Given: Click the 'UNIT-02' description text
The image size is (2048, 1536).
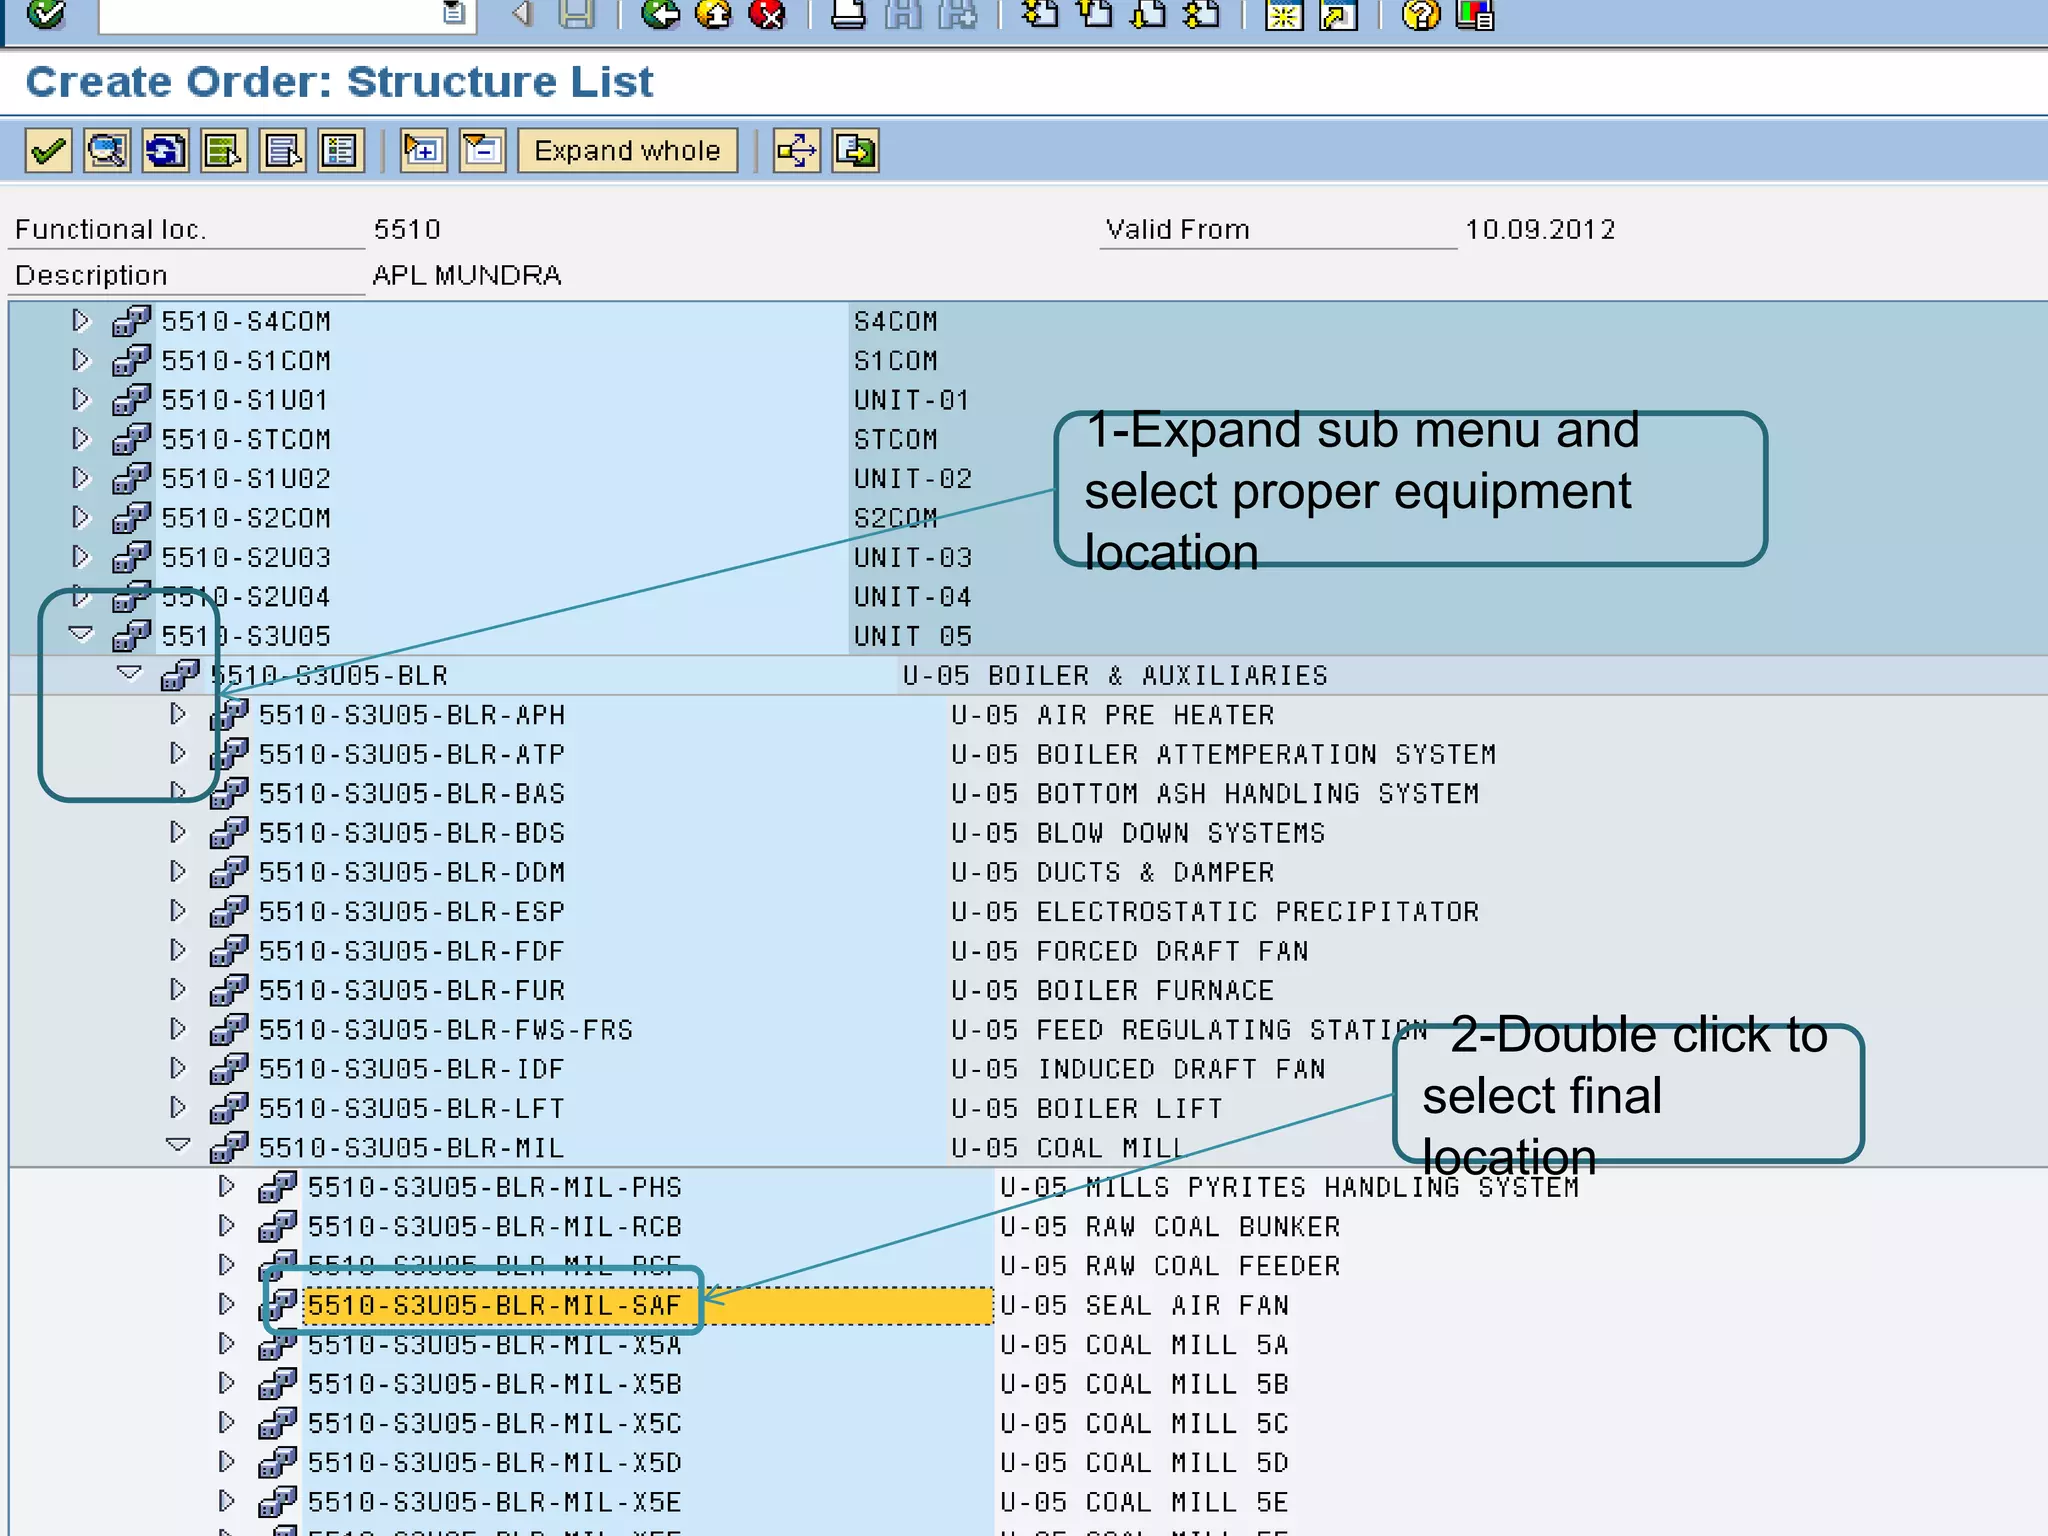Looking at the screenshot, I should [912, 479].
